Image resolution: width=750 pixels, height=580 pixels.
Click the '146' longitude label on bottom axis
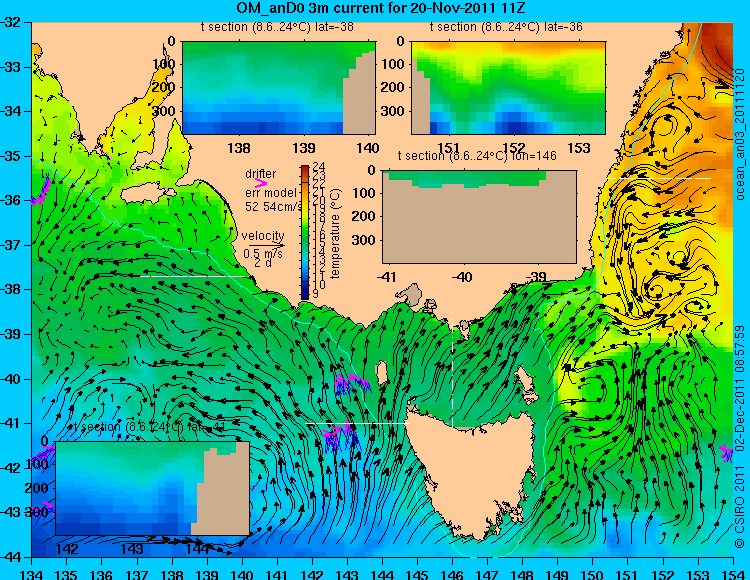click(452, 575)
